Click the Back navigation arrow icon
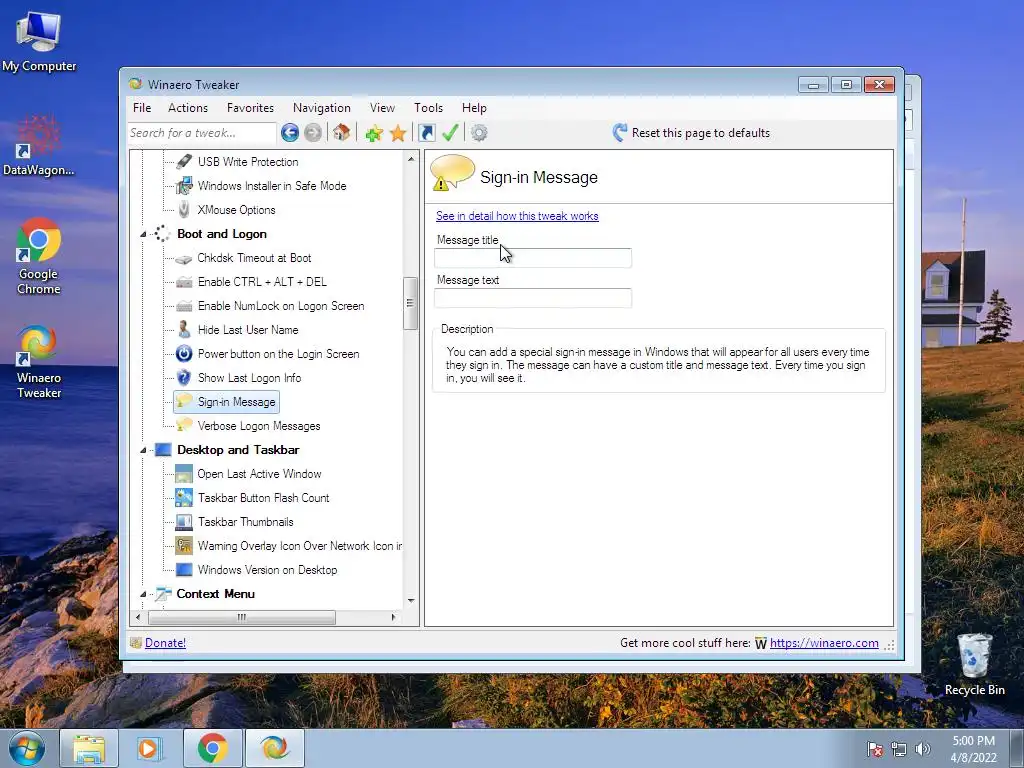This screenshot has width=1024, height=768. click(x=290, y=133)
